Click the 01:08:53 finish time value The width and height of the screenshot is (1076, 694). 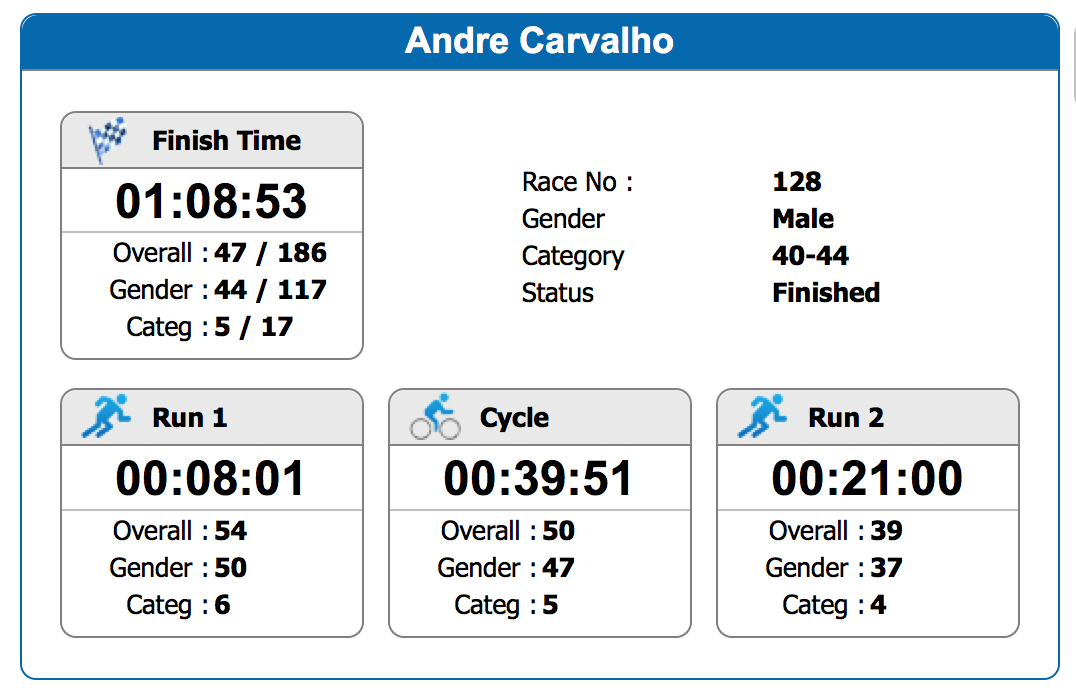pos(211,201)
